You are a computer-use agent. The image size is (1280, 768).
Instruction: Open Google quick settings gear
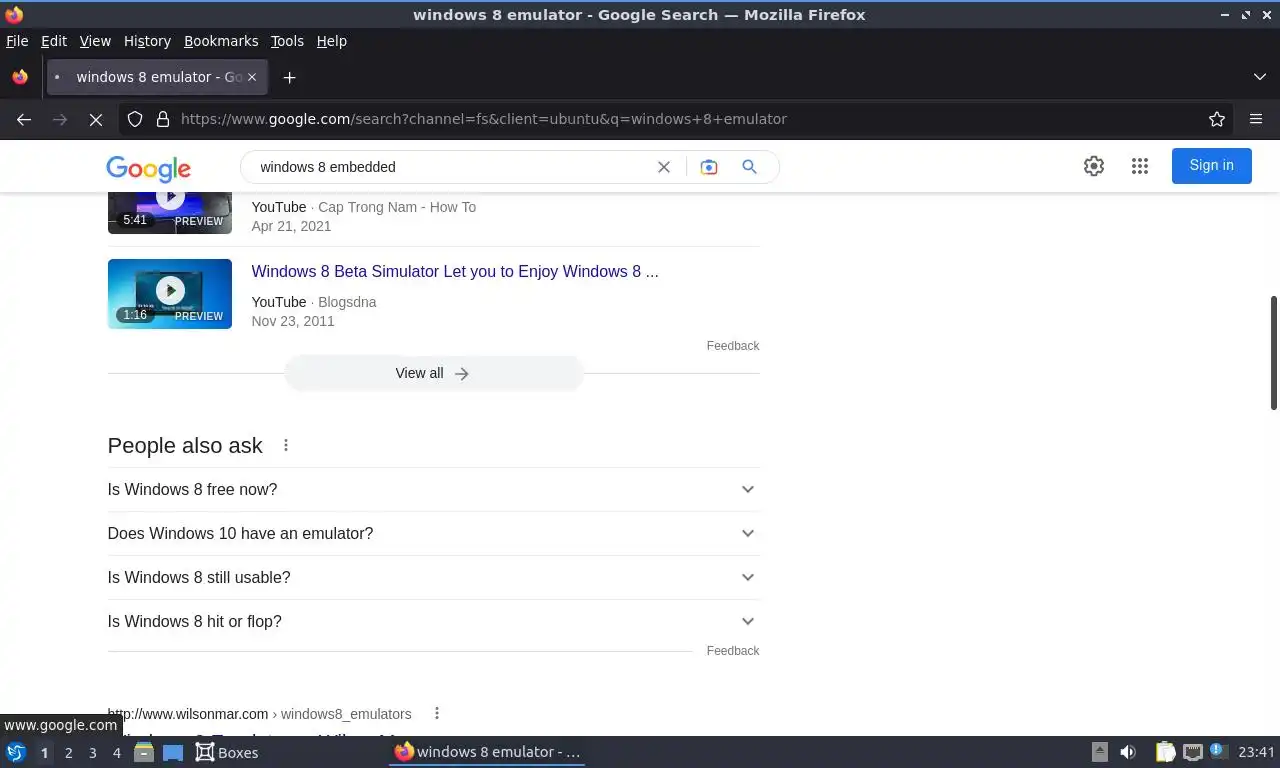click(x=1094, y=166)
